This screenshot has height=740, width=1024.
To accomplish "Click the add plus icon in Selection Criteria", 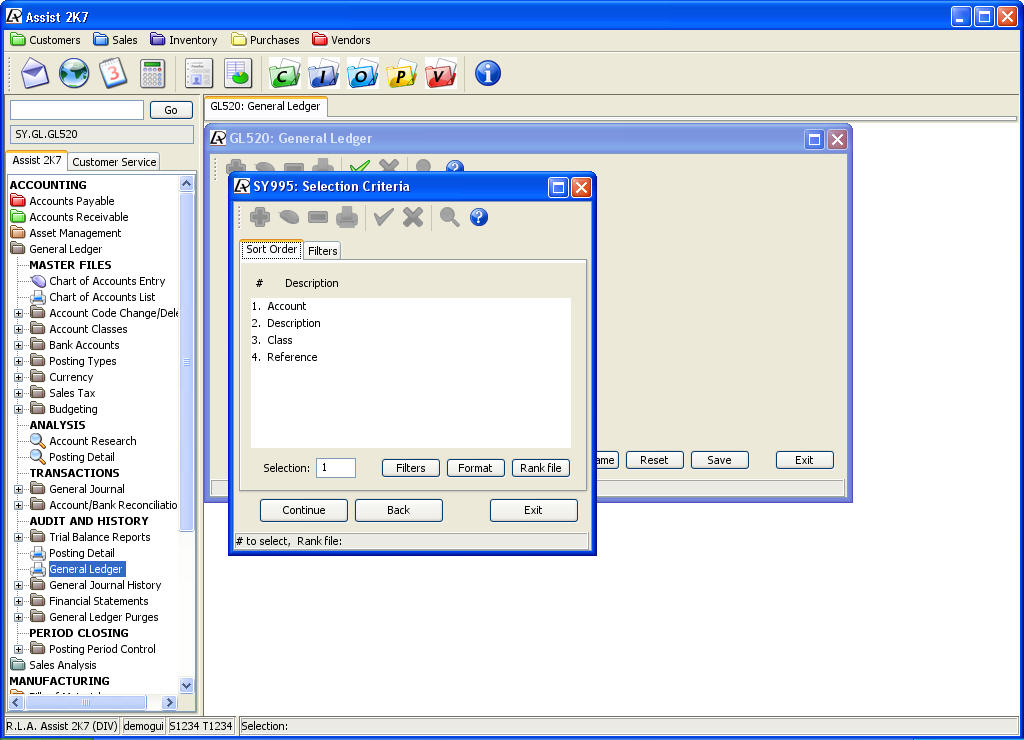I will [x=260, y=217].
